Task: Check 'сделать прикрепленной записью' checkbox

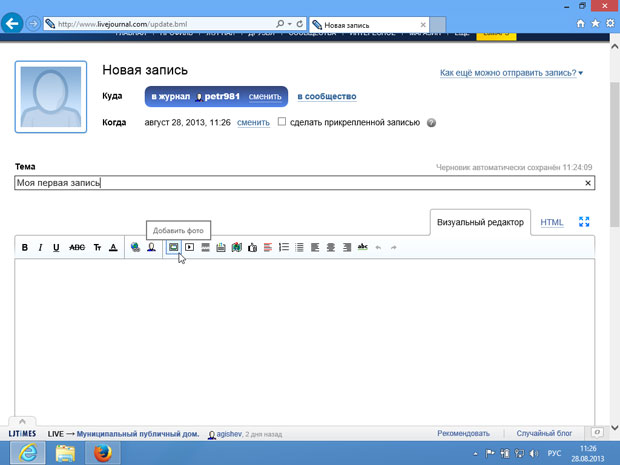Action: (x=282, y=122)
